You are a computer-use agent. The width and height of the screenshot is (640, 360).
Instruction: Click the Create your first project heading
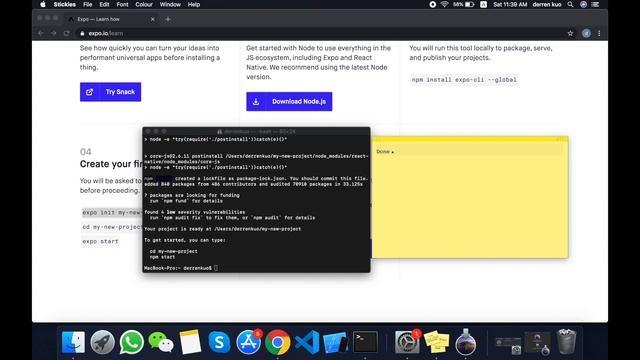tap(111, 164)
